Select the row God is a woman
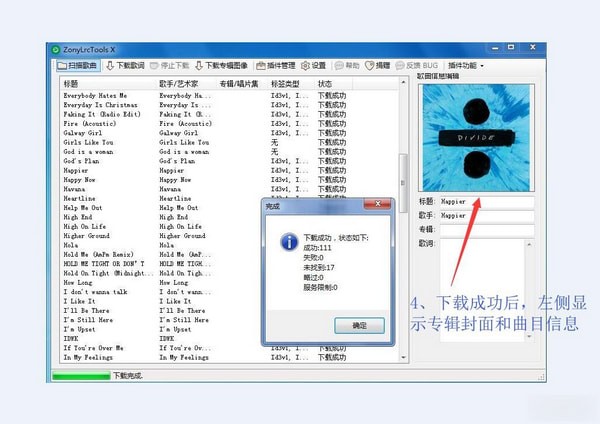 230,152
